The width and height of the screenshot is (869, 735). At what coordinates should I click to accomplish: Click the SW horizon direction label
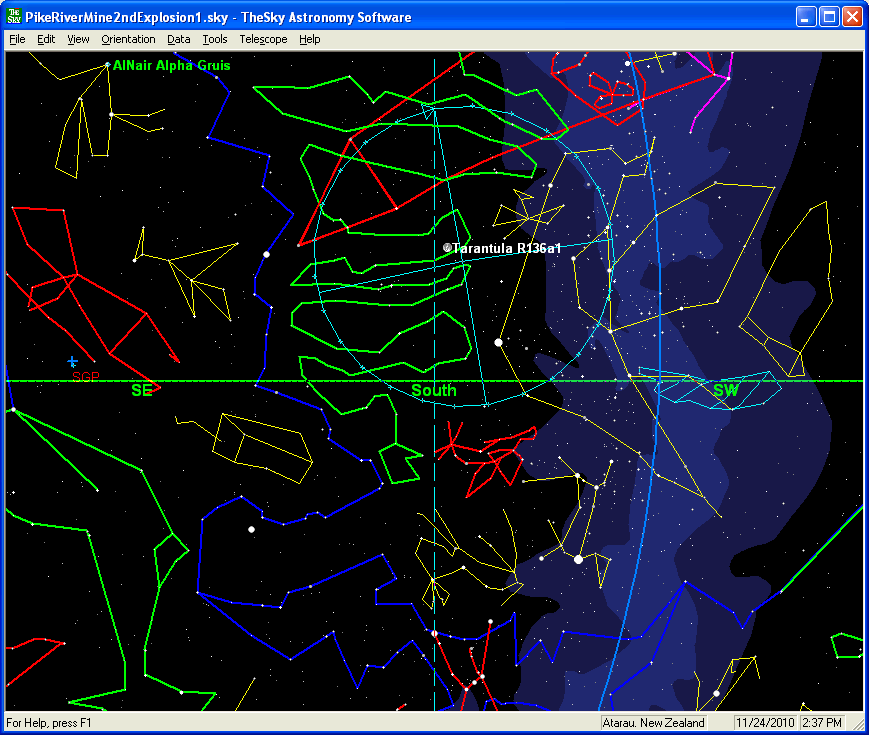pyautogui.click(x=725, y=391)
